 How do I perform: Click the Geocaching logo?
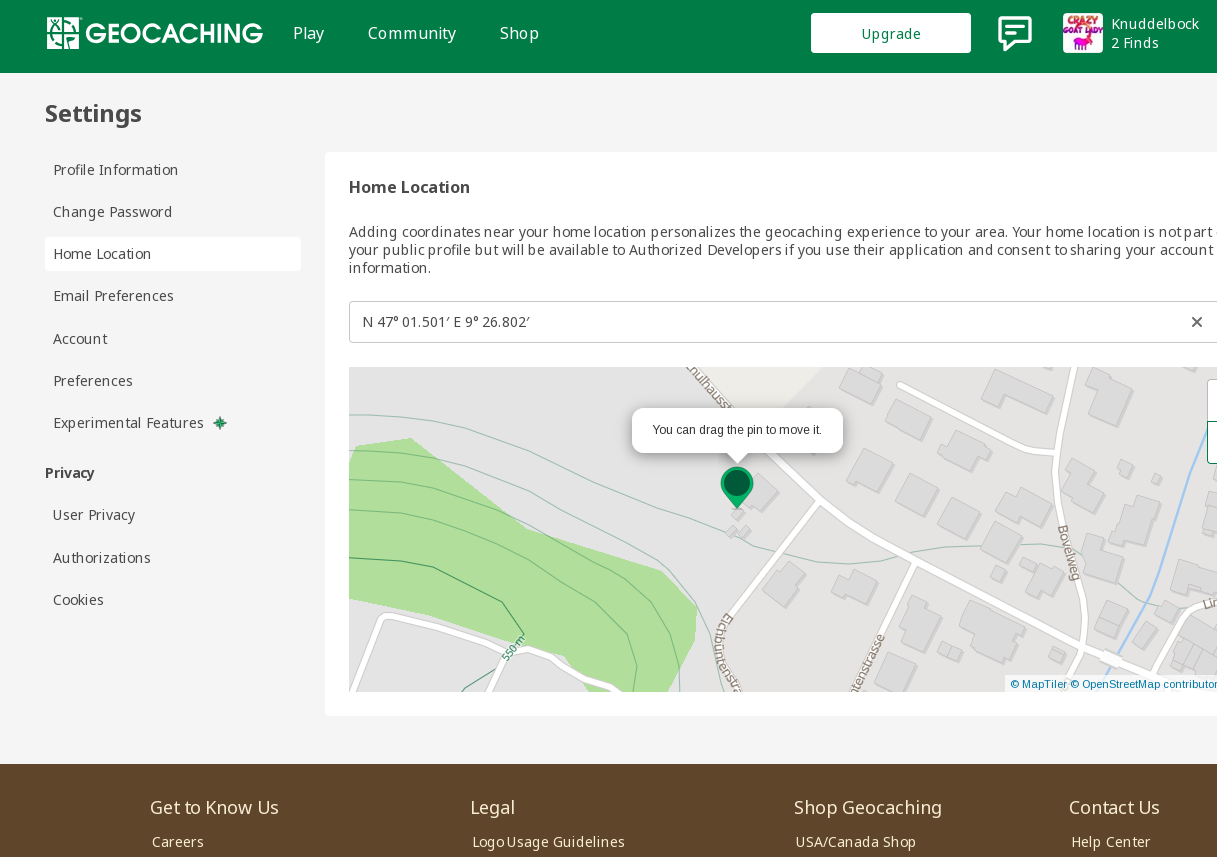pyautogui.click(x=154, y=33)
